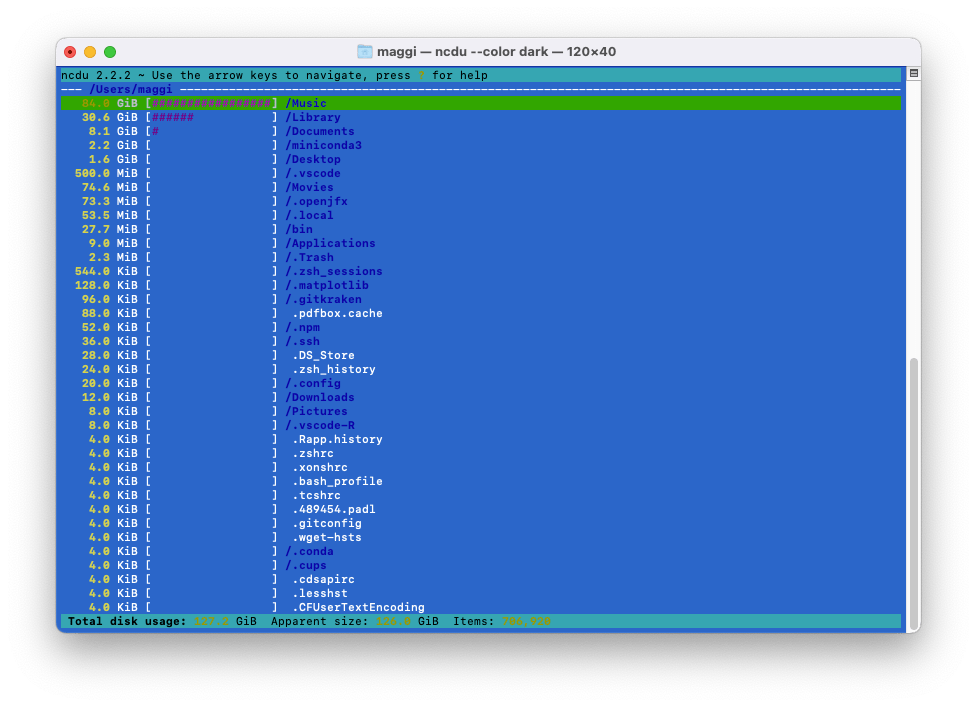The height and width of the screenshot is (707, 977).
Task: Select the /Desktop directory entry
Action: (x=313, y=159)
